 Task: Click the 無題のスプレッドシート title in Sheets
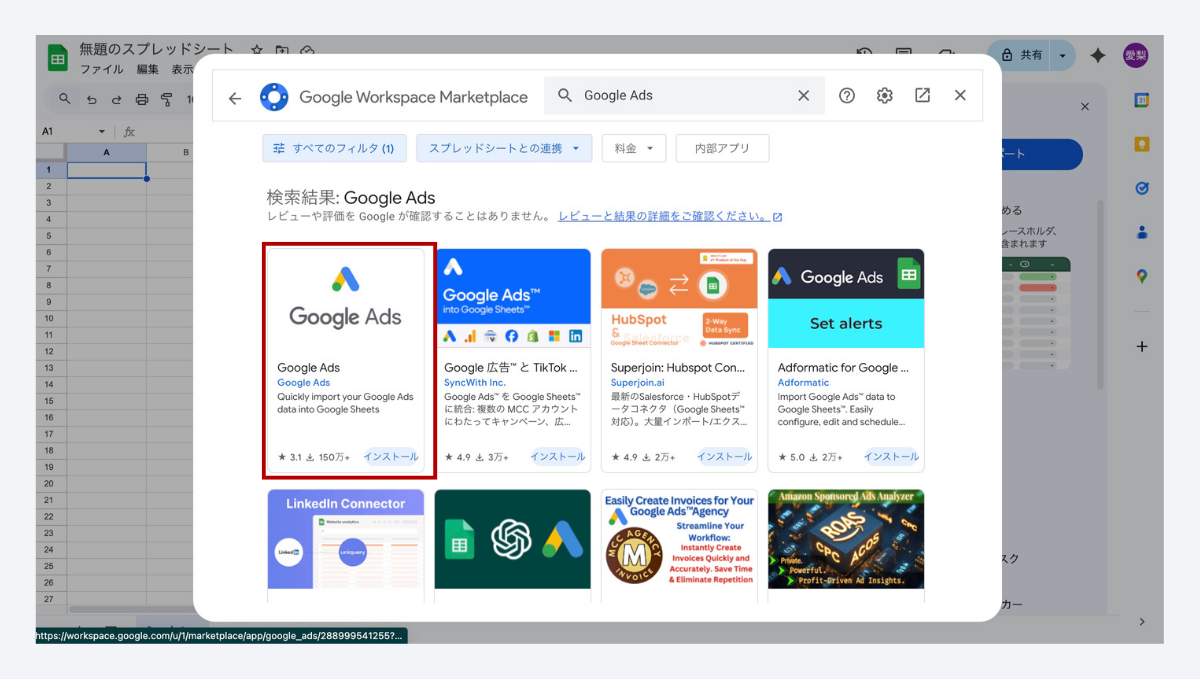(156, 49)
